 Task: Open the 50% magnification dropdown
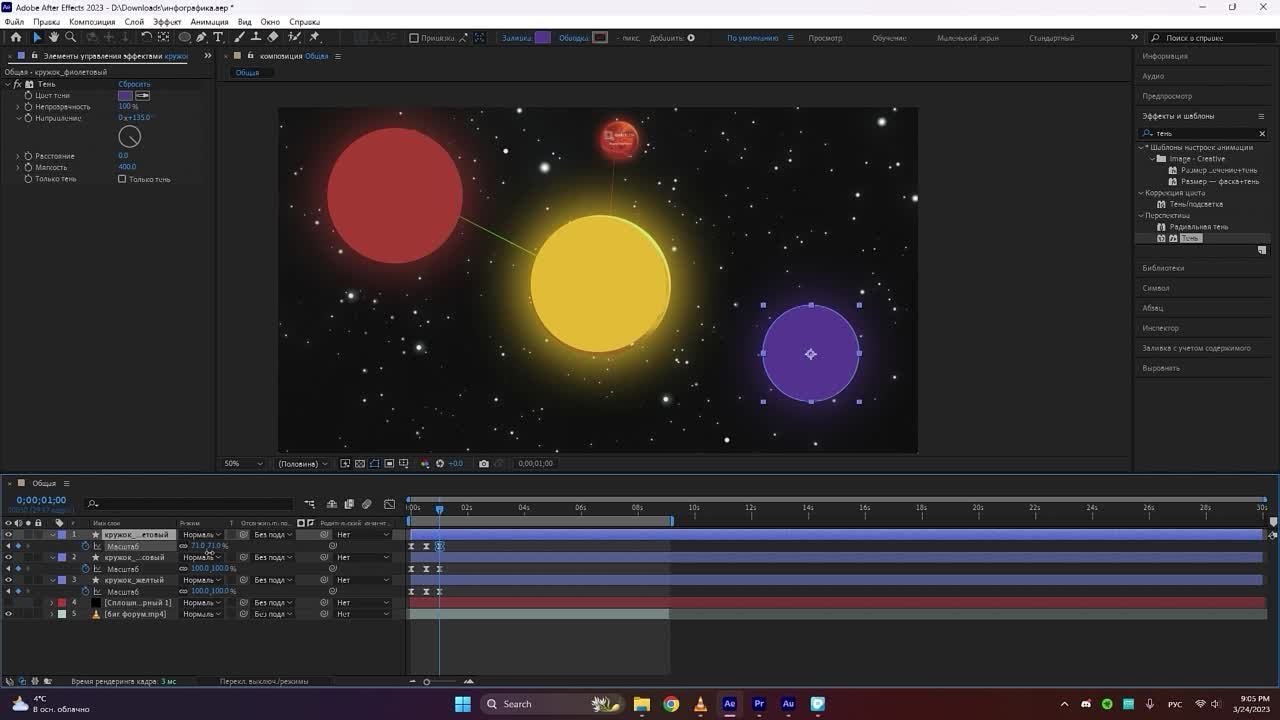[x=244, y=464]
